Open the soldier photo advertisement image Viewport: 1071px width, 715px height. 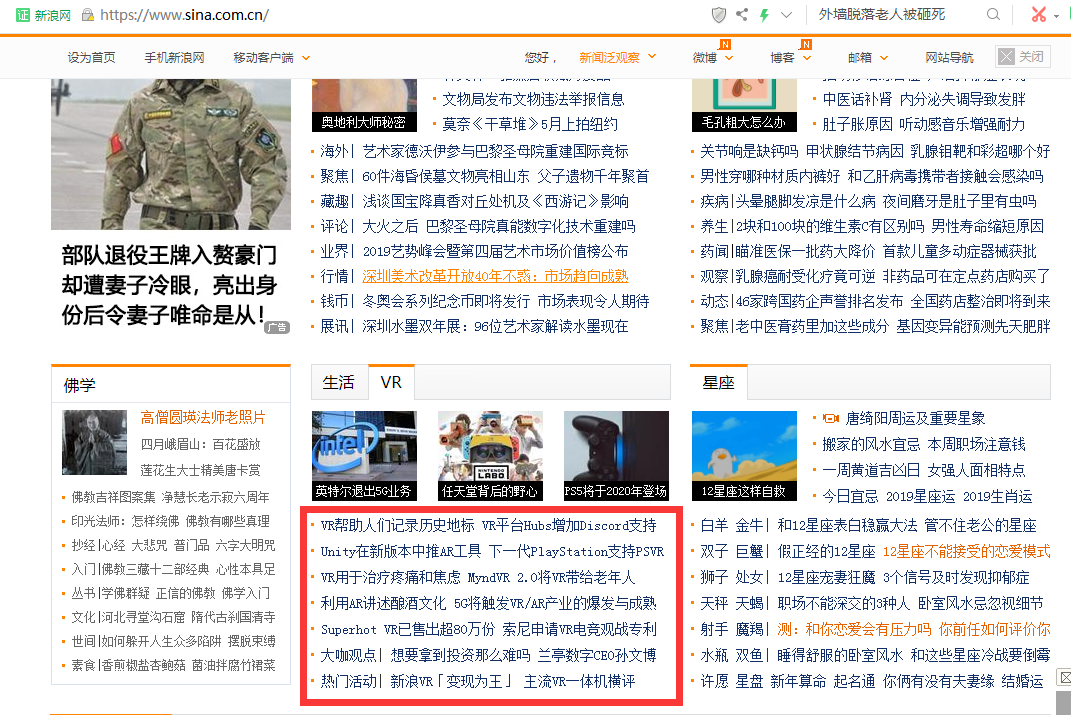click(x=171, y=154)
